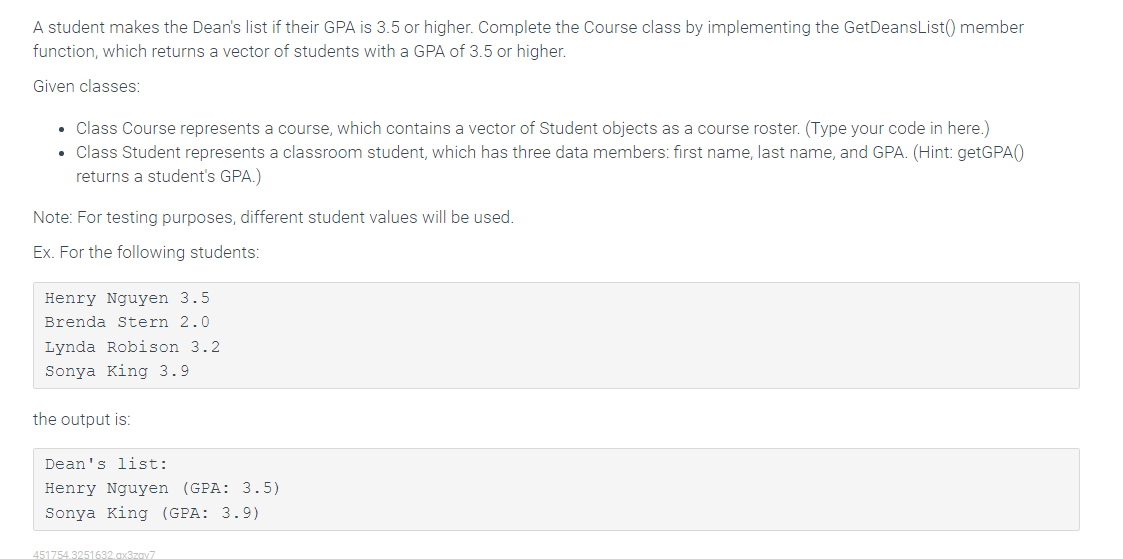Screen dimensions: 1123x559
Task: Click the 'Henry Nguyen (GPA: 3.5)' output line
Action: coord(163,488)
